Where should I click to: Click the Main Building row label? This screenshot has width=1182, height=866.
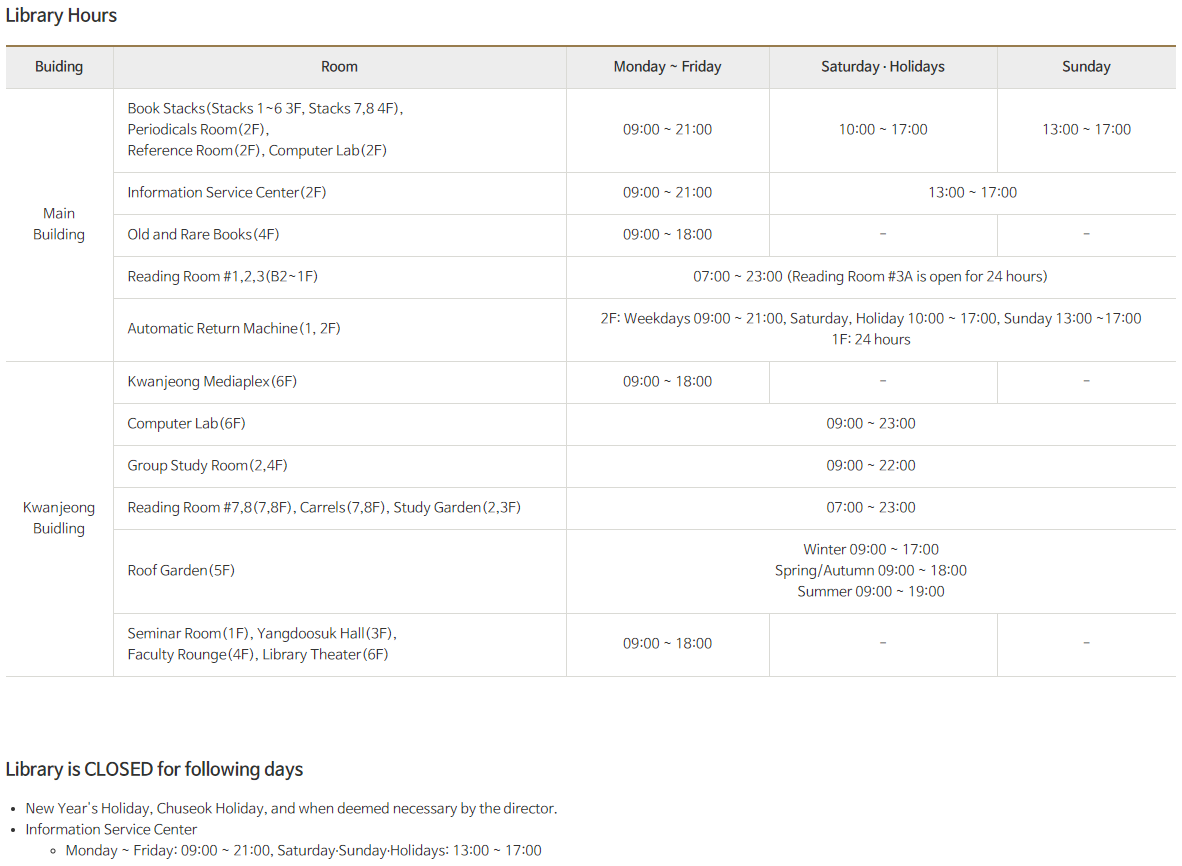tap(59, 224)
